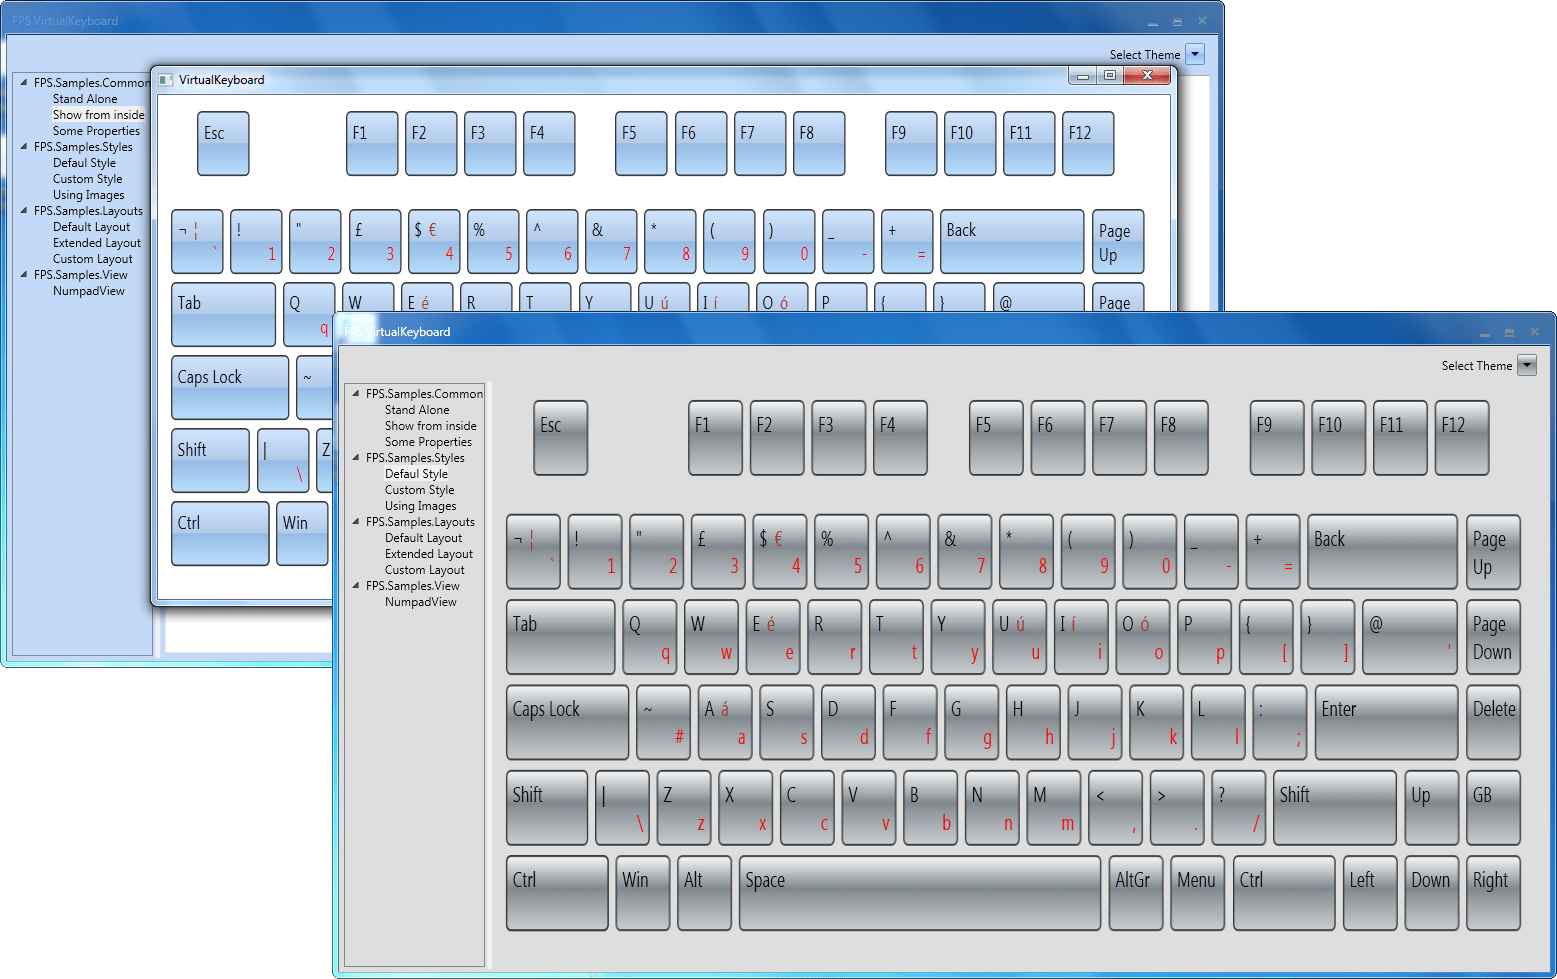Select Show from inside in front window tree
The width and height of the screenshot is (1557, 979).
(431, 426)
